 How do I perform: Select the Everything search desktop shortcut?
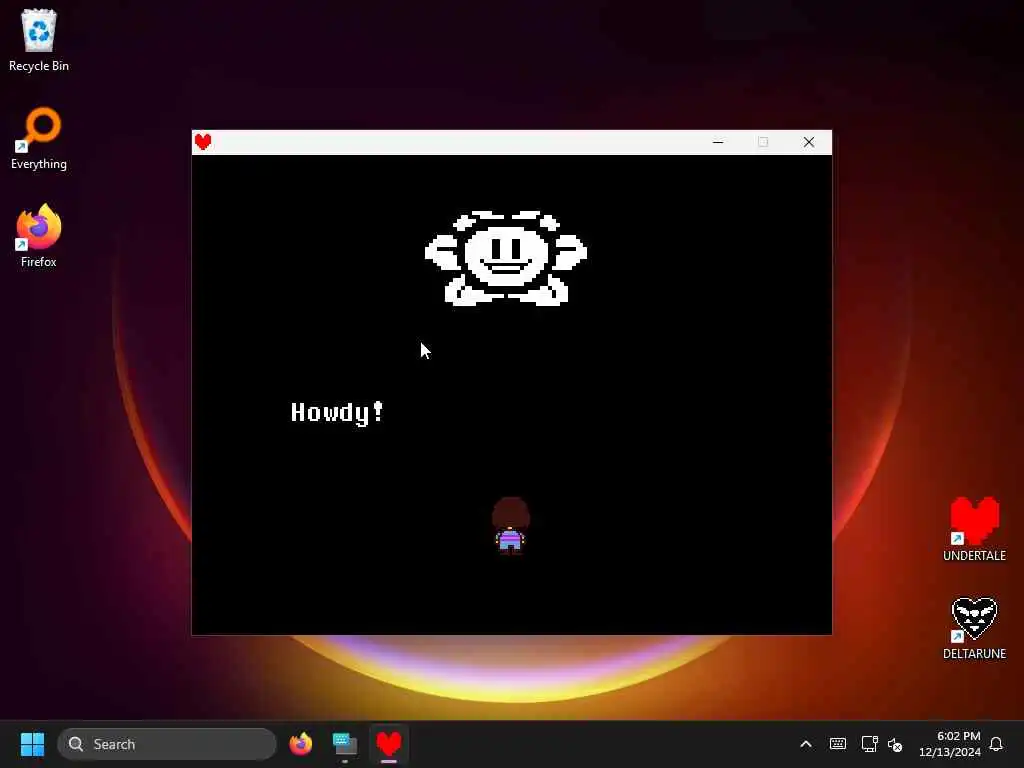(x=39, y=138)
